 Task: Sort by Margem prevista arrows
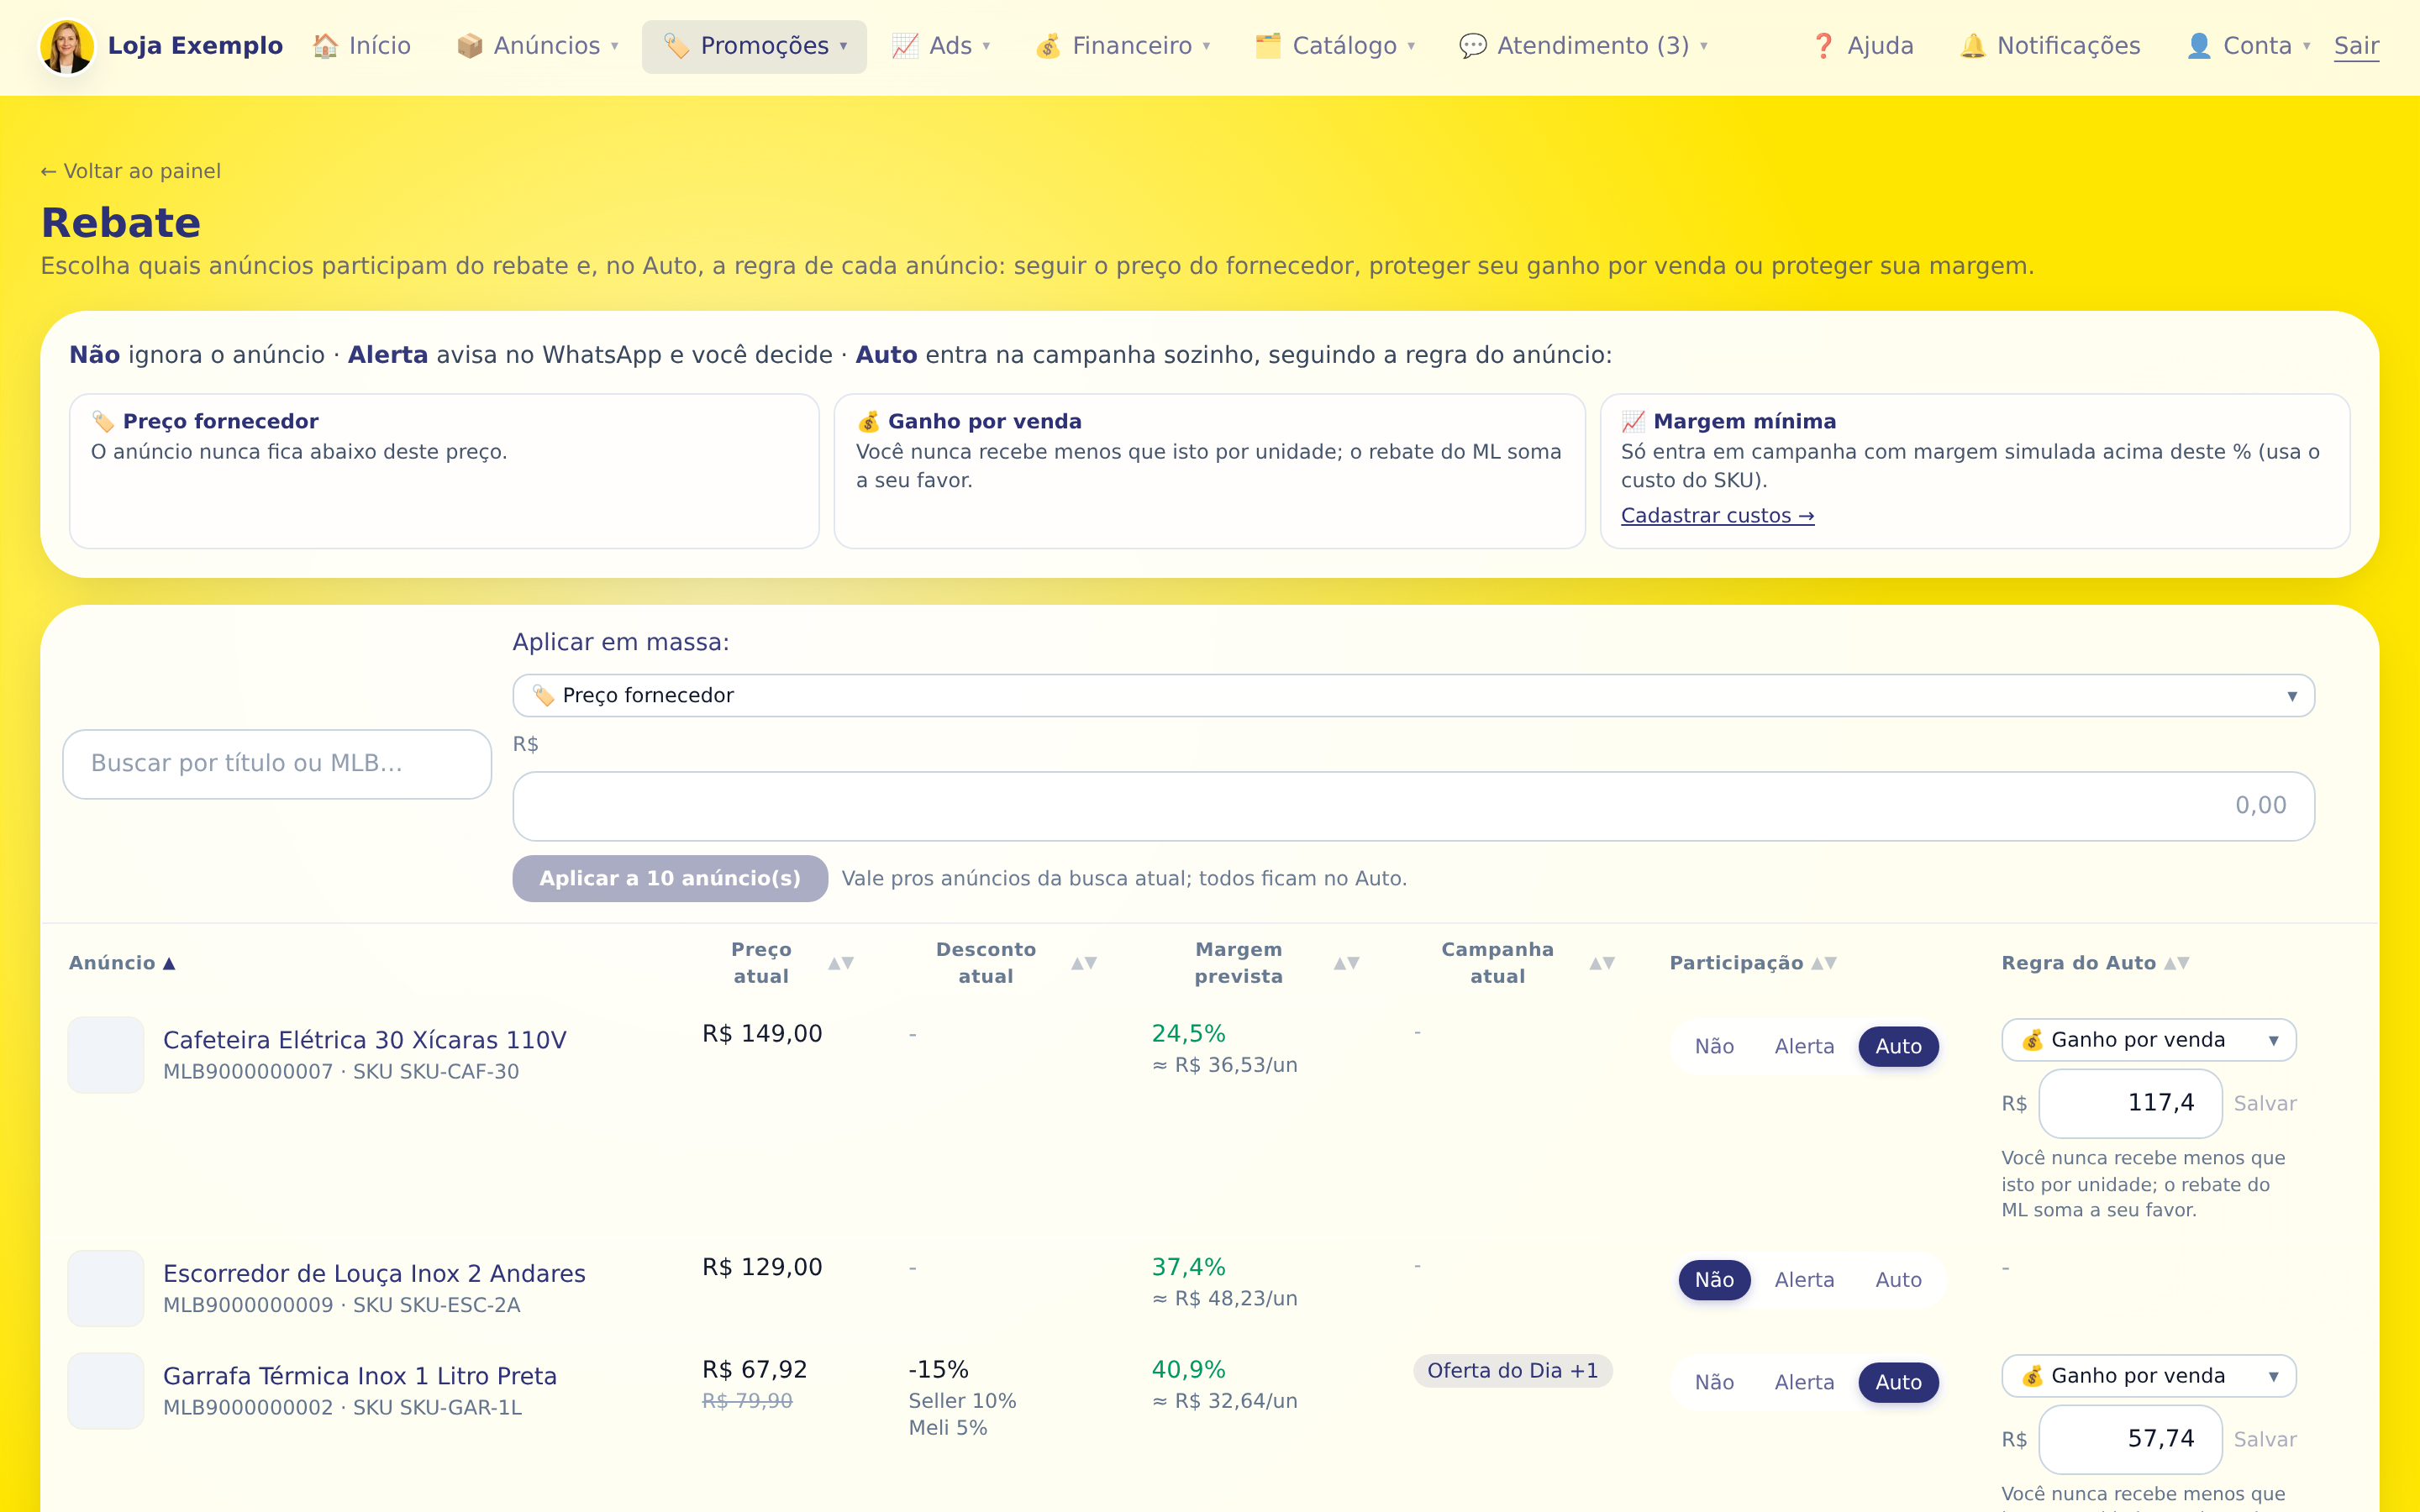pos(1347,963)
